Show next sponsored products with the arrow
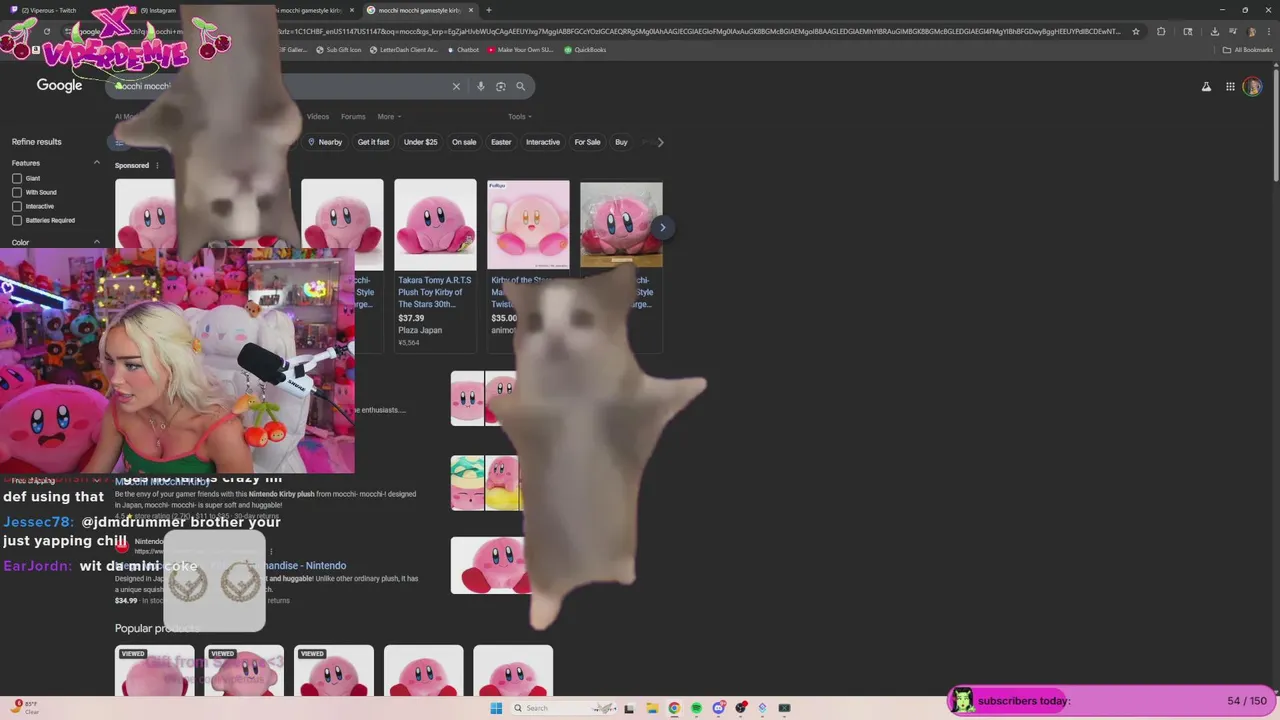 coord(662,227)
